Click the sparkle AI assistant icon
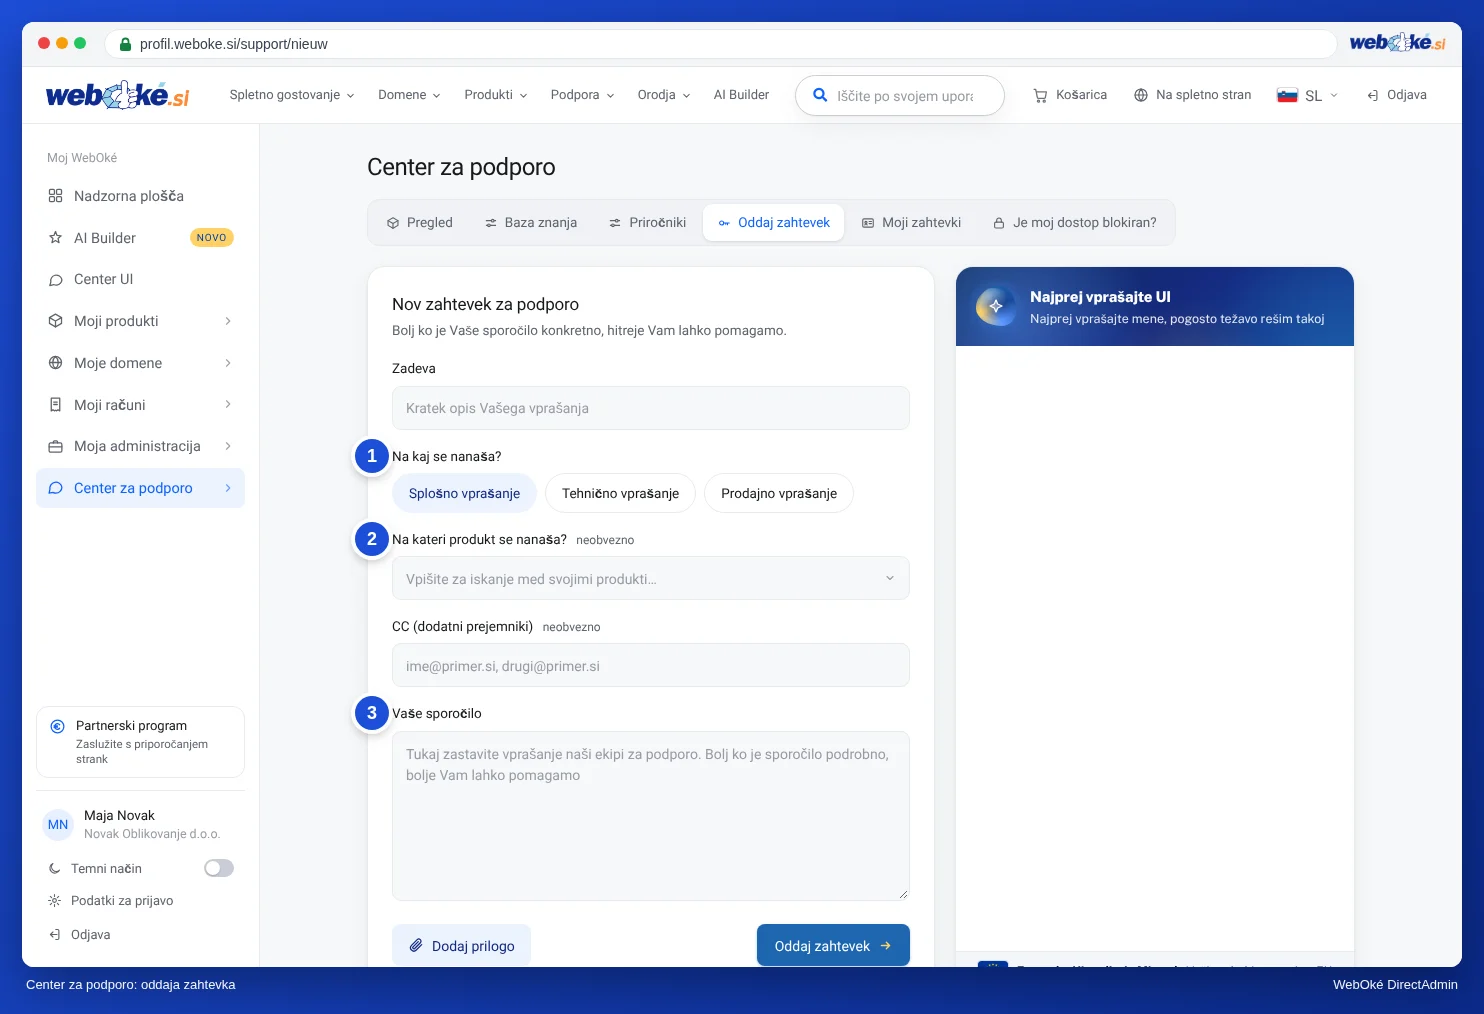 [x=995, y=306]
